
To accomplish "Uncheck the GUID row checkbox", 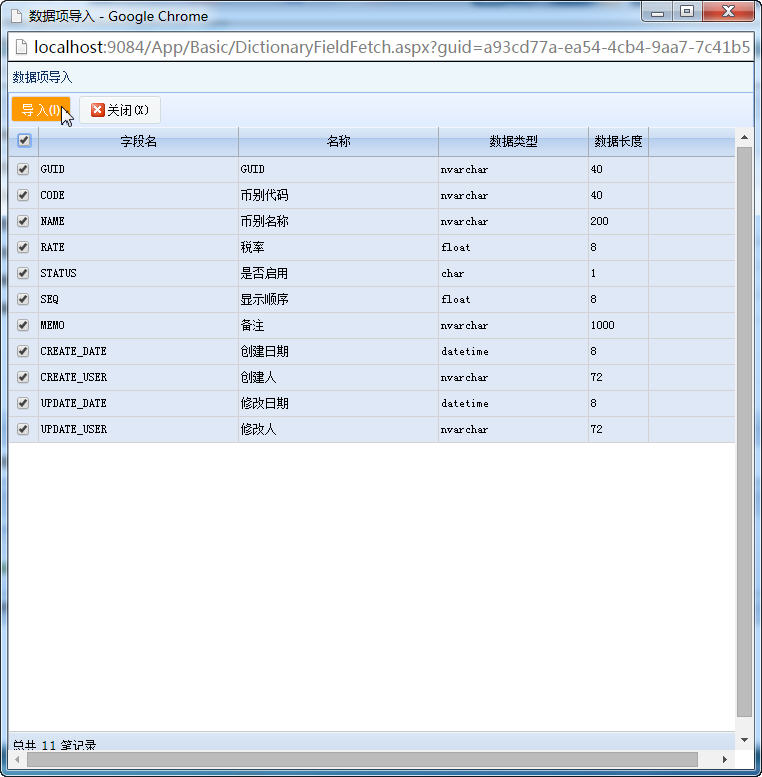I will pos(23,169).
